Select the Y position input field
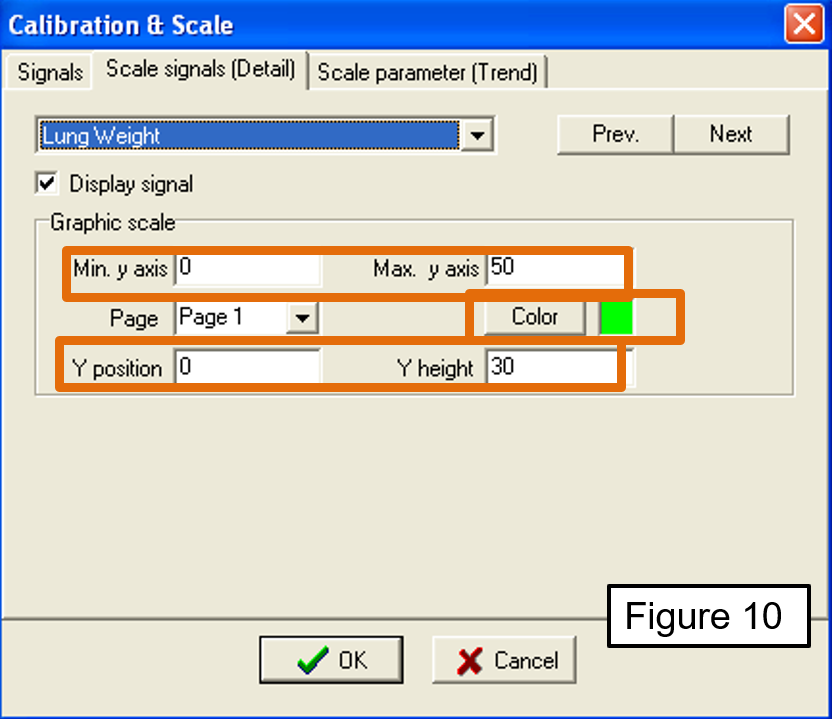The height and width of the screenshot is (719, 832). pyautogui.click(x=247, y=367)
